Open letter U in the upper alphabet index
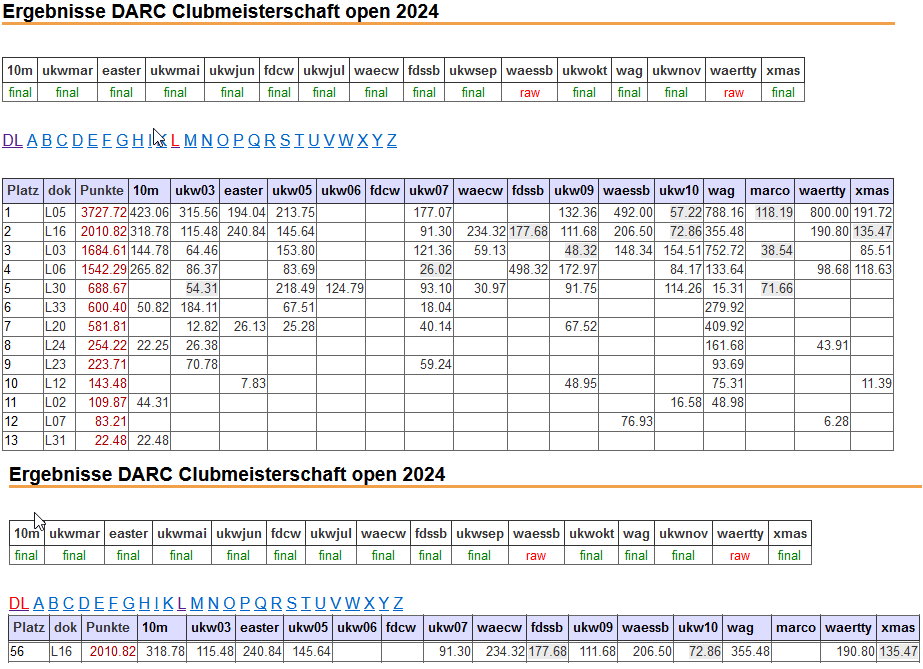The height and width of the screenshot is (669, 923). pos(313,141)
